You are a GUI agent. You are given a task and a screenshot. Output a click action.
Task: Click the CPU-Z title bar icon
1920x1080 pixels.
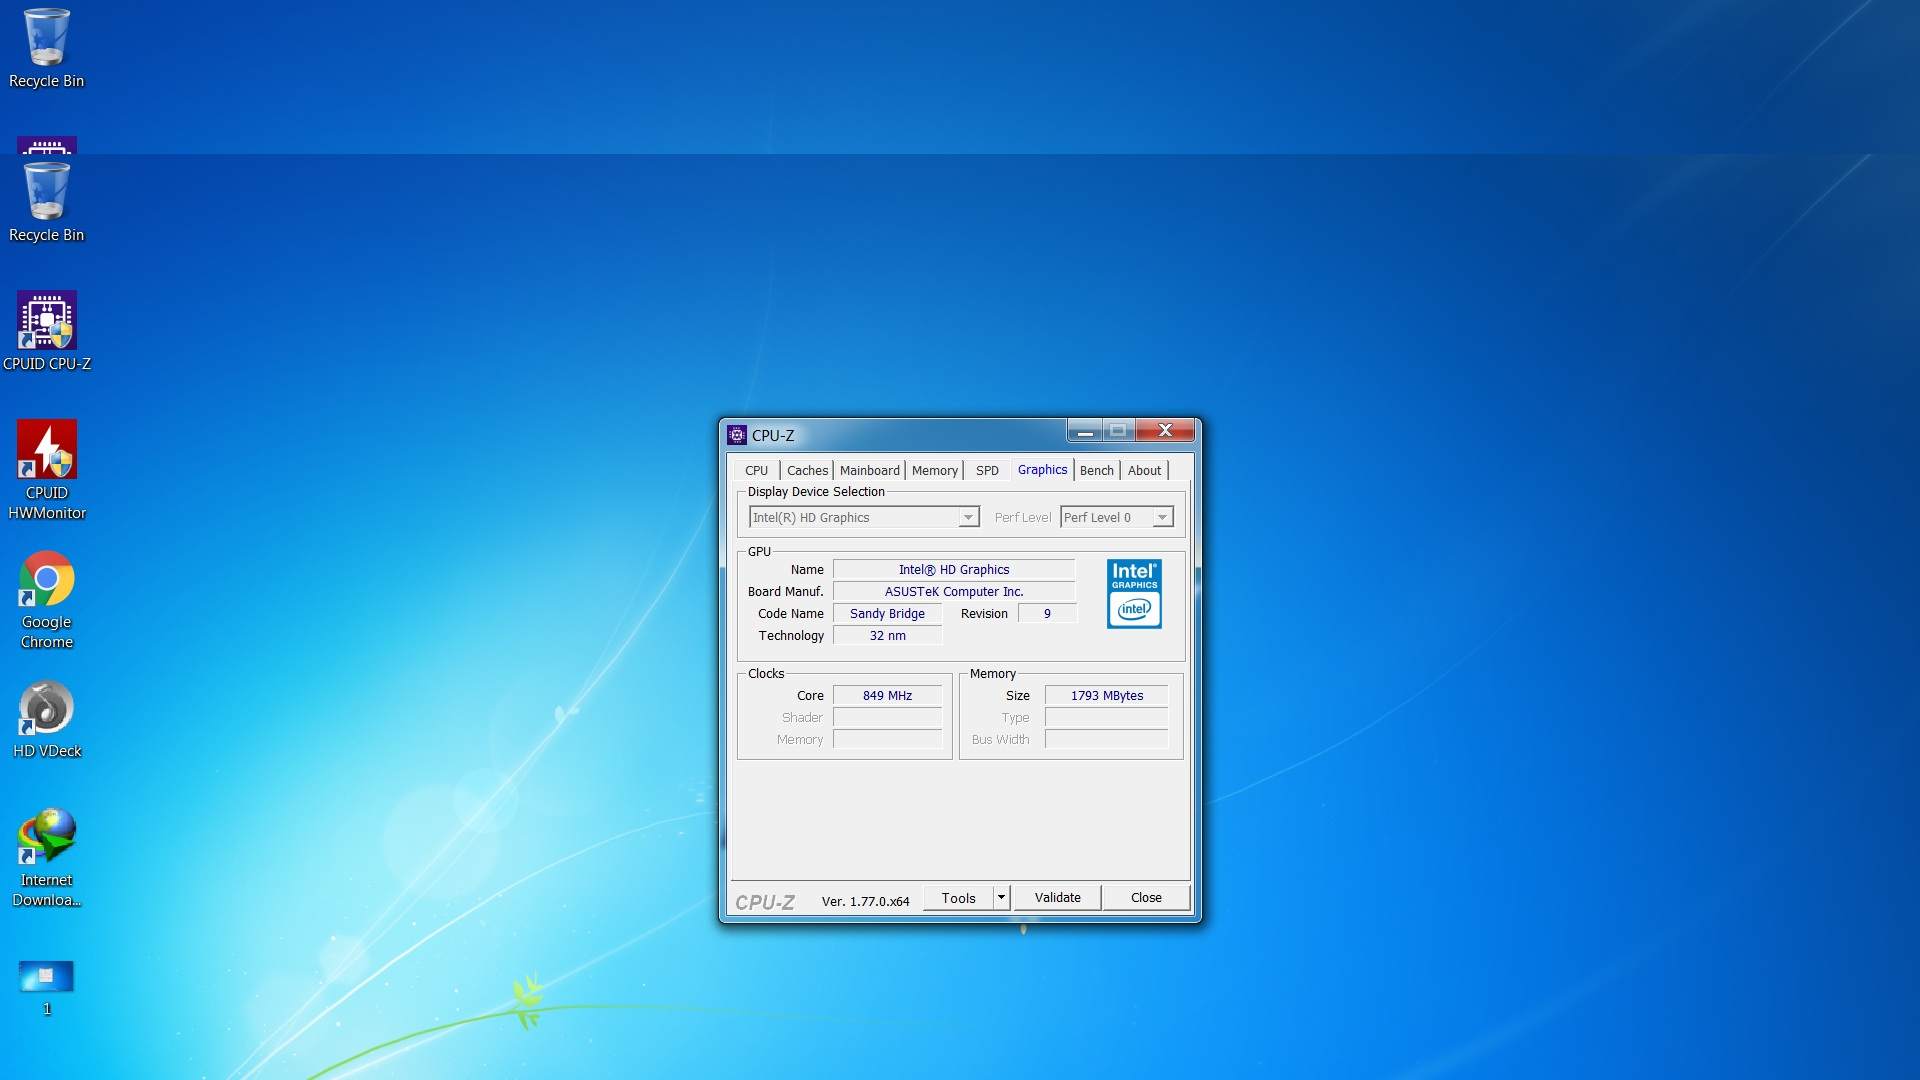pos(737,435)
